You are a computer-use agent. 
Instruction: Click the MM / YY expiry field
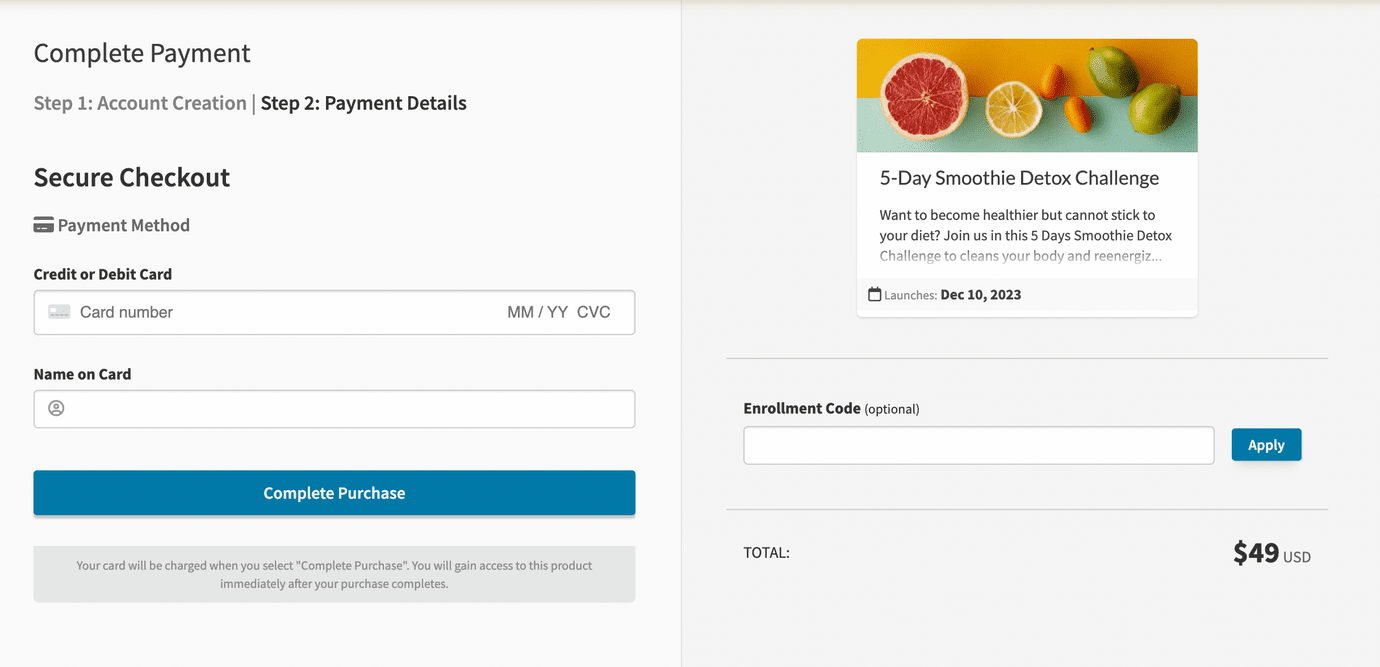point(537,312)
